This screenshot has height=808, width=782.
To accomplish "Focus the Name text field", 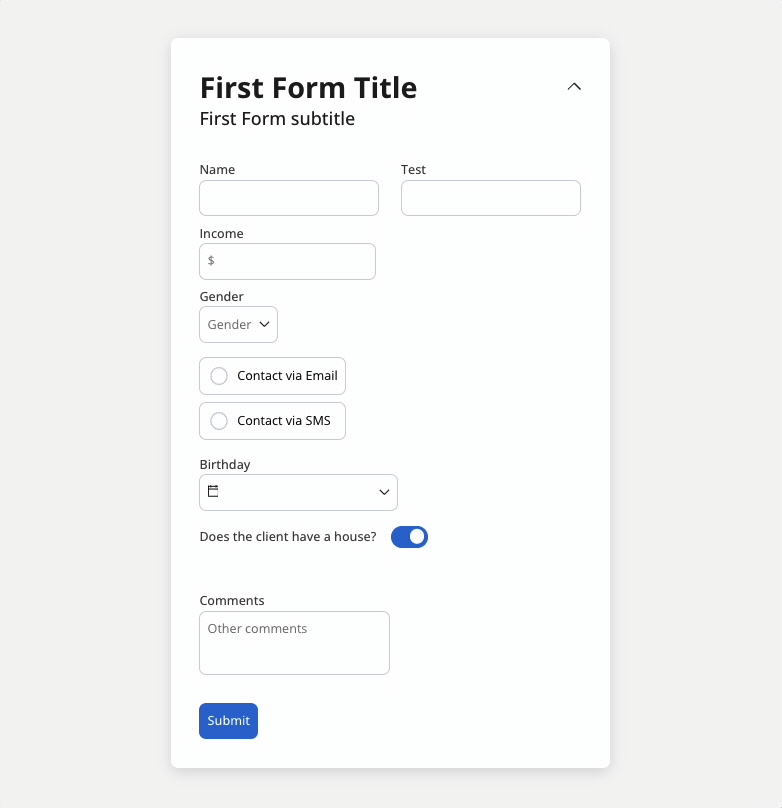I will coord(289,198).
